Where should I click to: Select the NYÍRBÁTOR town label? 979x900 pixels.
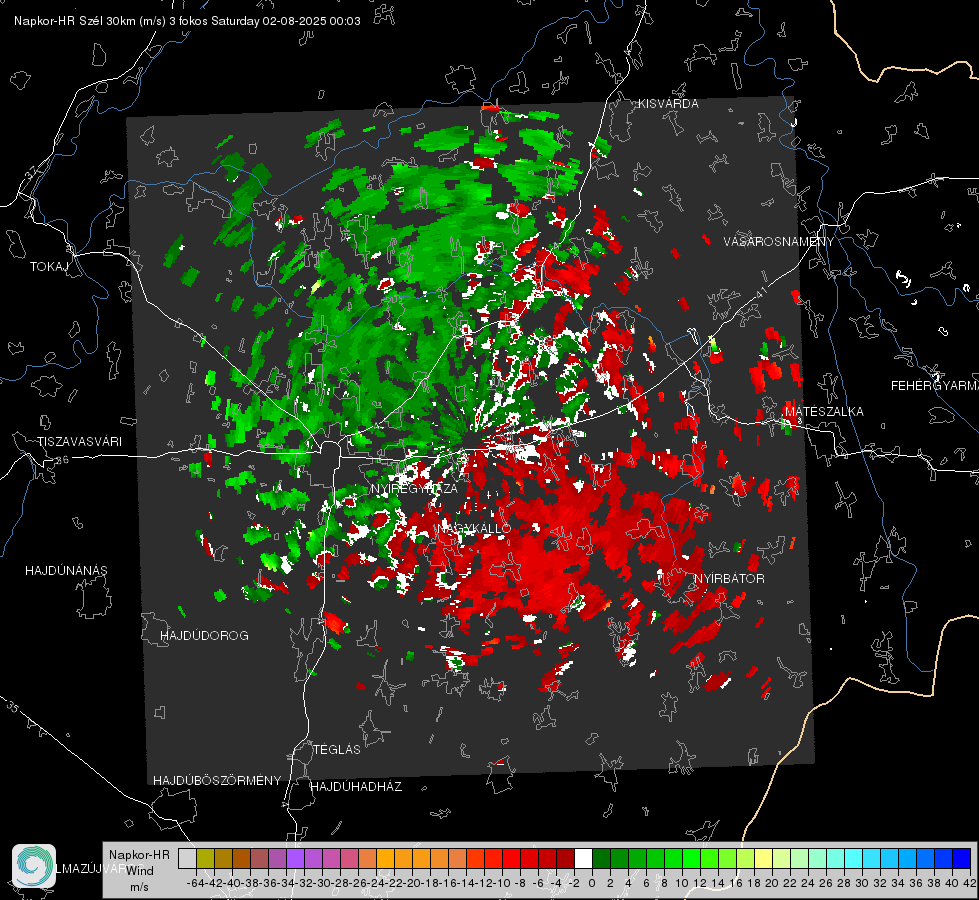(729, 579)
